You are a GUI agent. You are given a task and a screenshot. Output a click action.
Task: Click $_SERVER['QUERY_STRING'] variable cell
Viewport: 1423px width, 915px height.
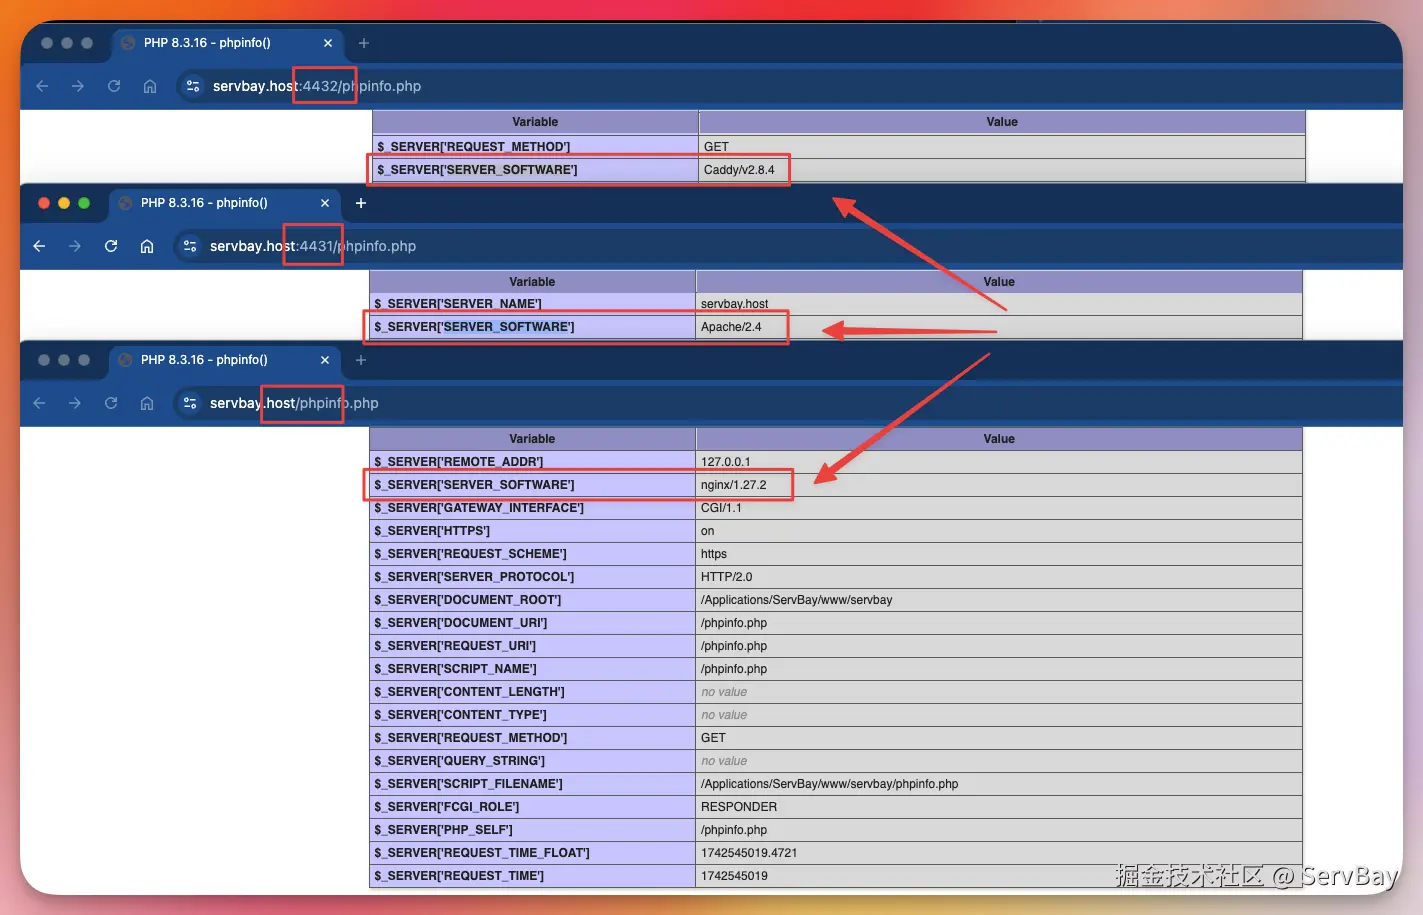(532, 761)
